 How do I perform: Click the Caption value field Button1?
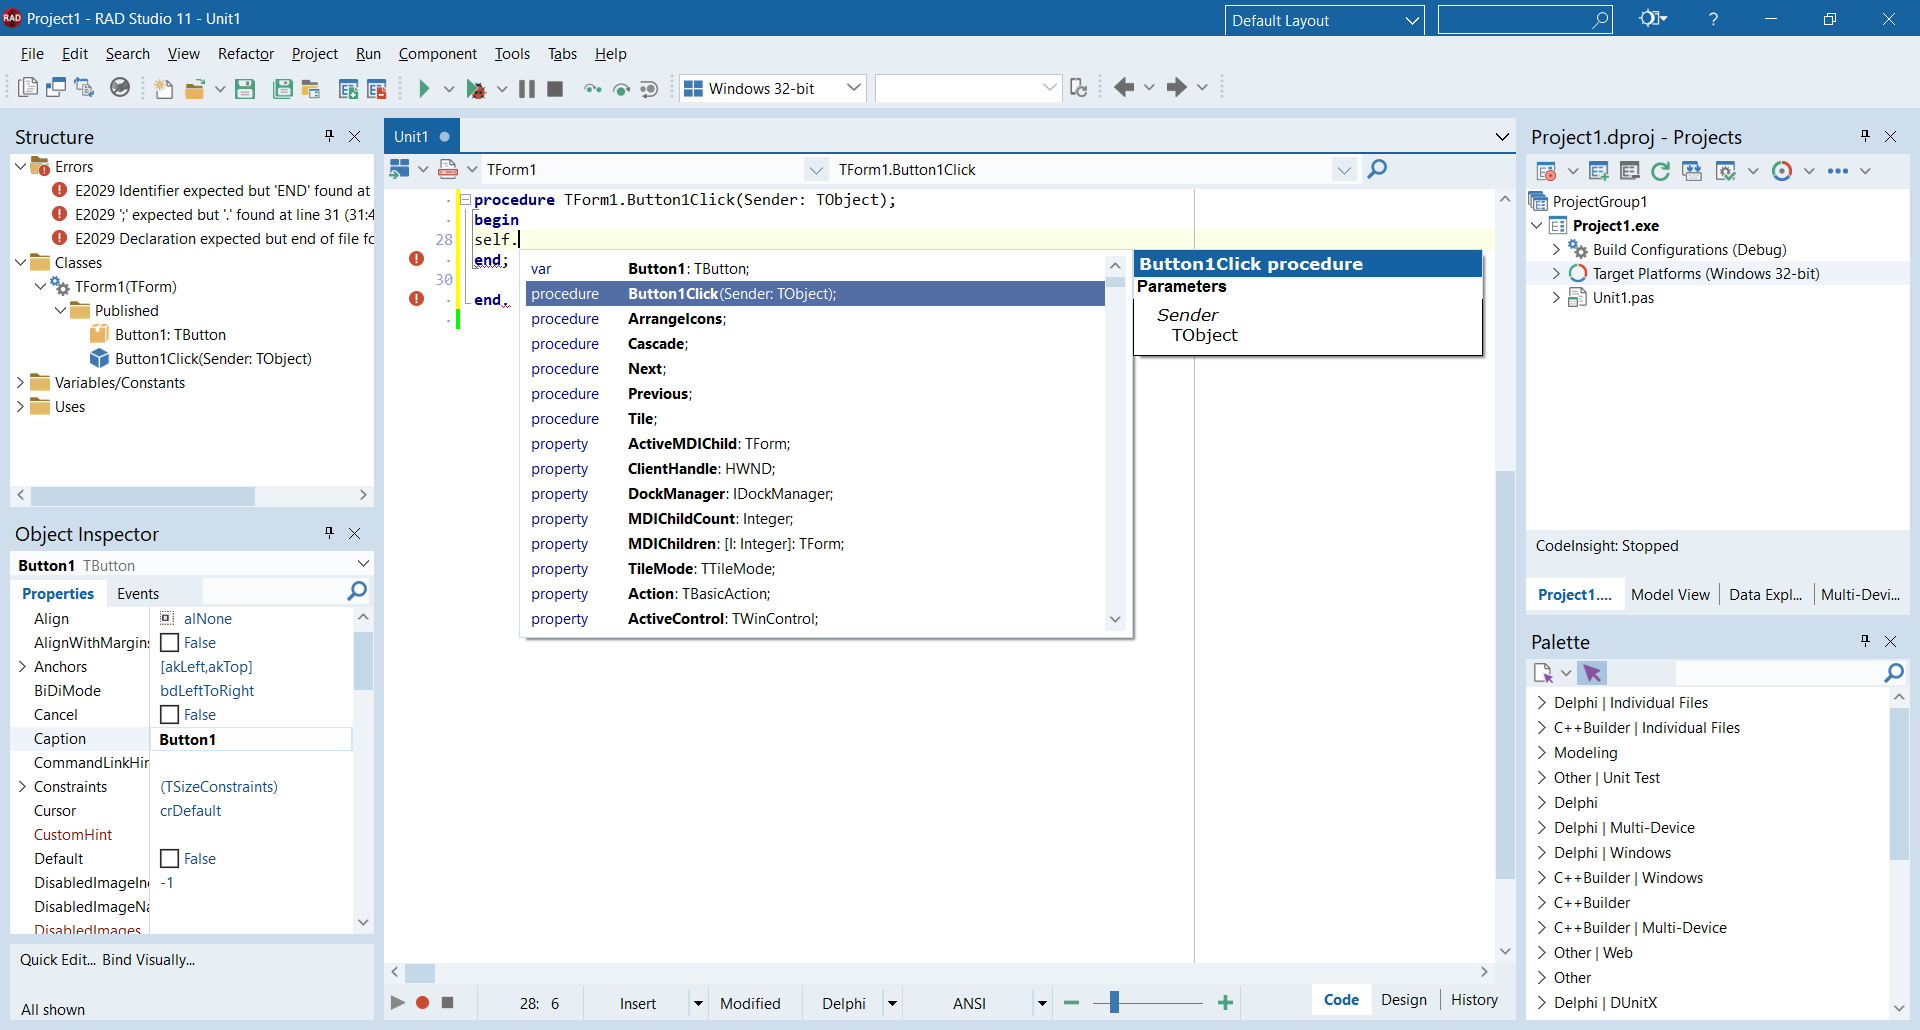coord(251,739)
